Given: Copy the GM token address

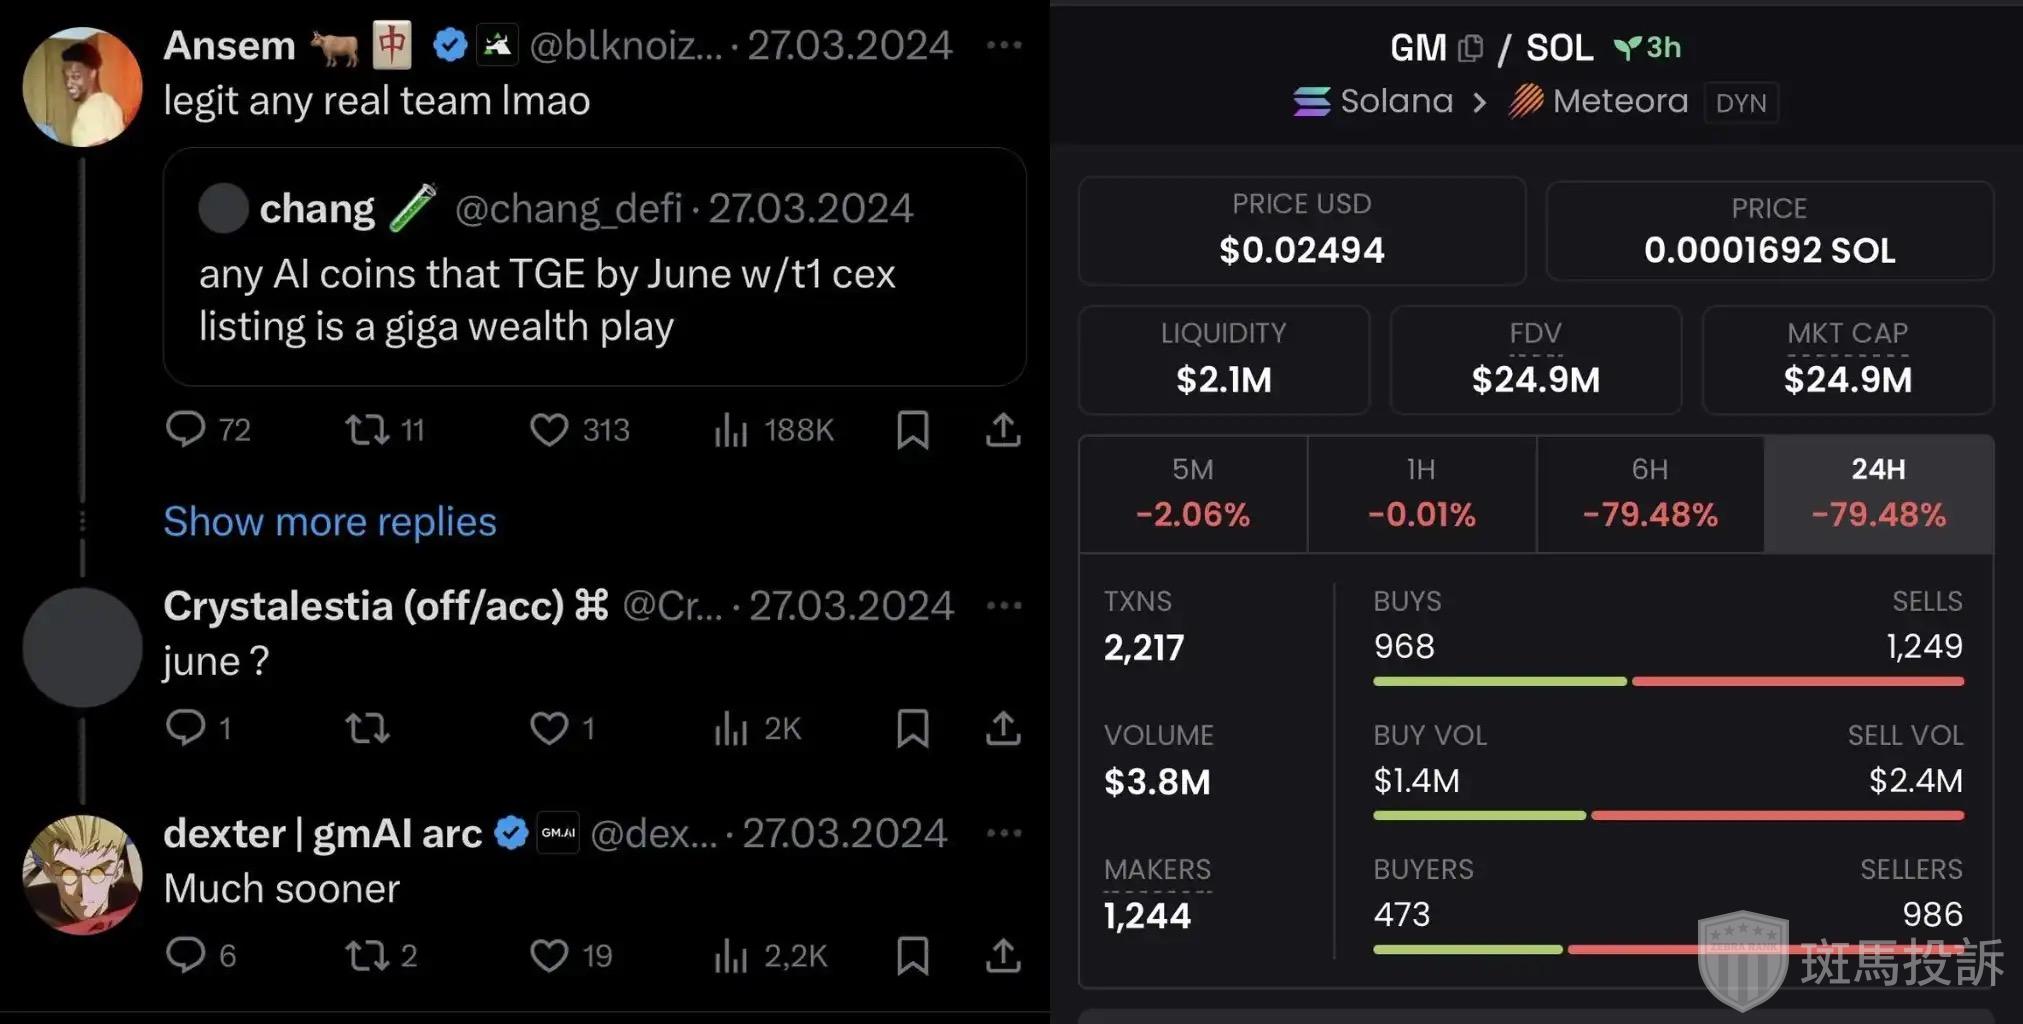Looking at the screenshot, I should coord(1470,48).
